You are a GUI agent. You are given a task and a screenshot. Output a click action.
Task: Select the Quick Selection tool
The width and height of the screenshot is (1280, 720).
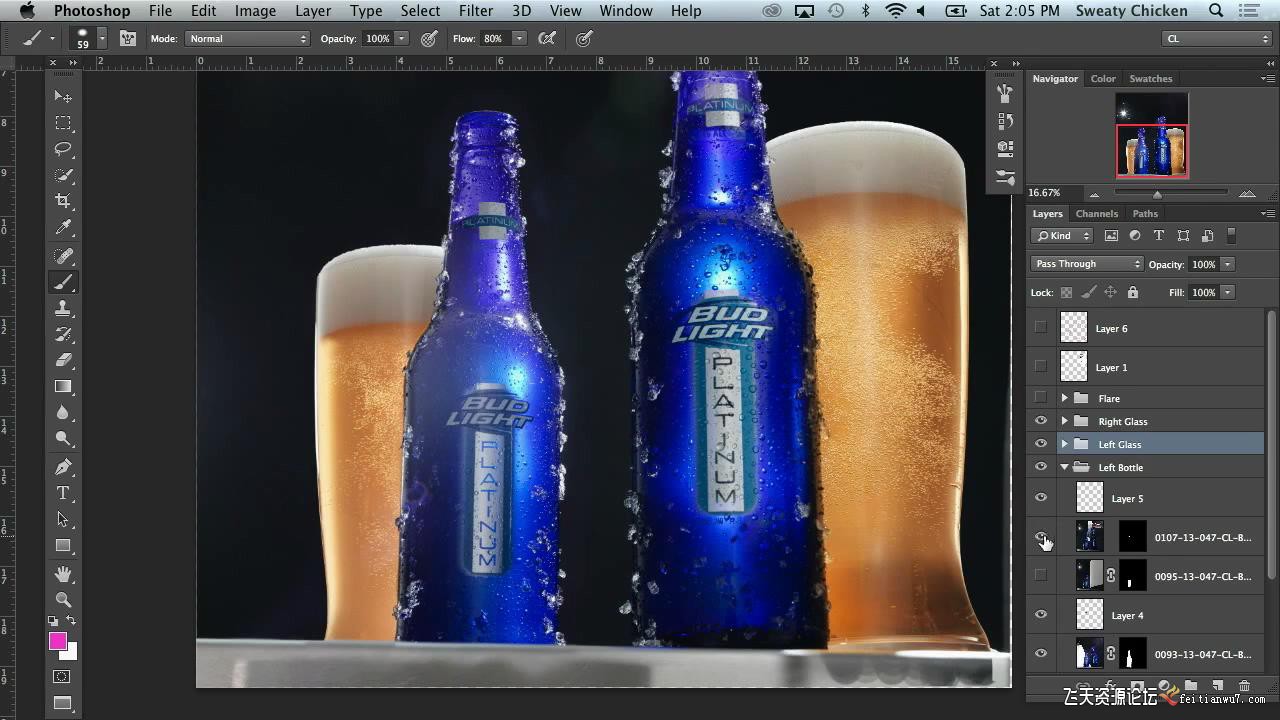pos(63,175)
